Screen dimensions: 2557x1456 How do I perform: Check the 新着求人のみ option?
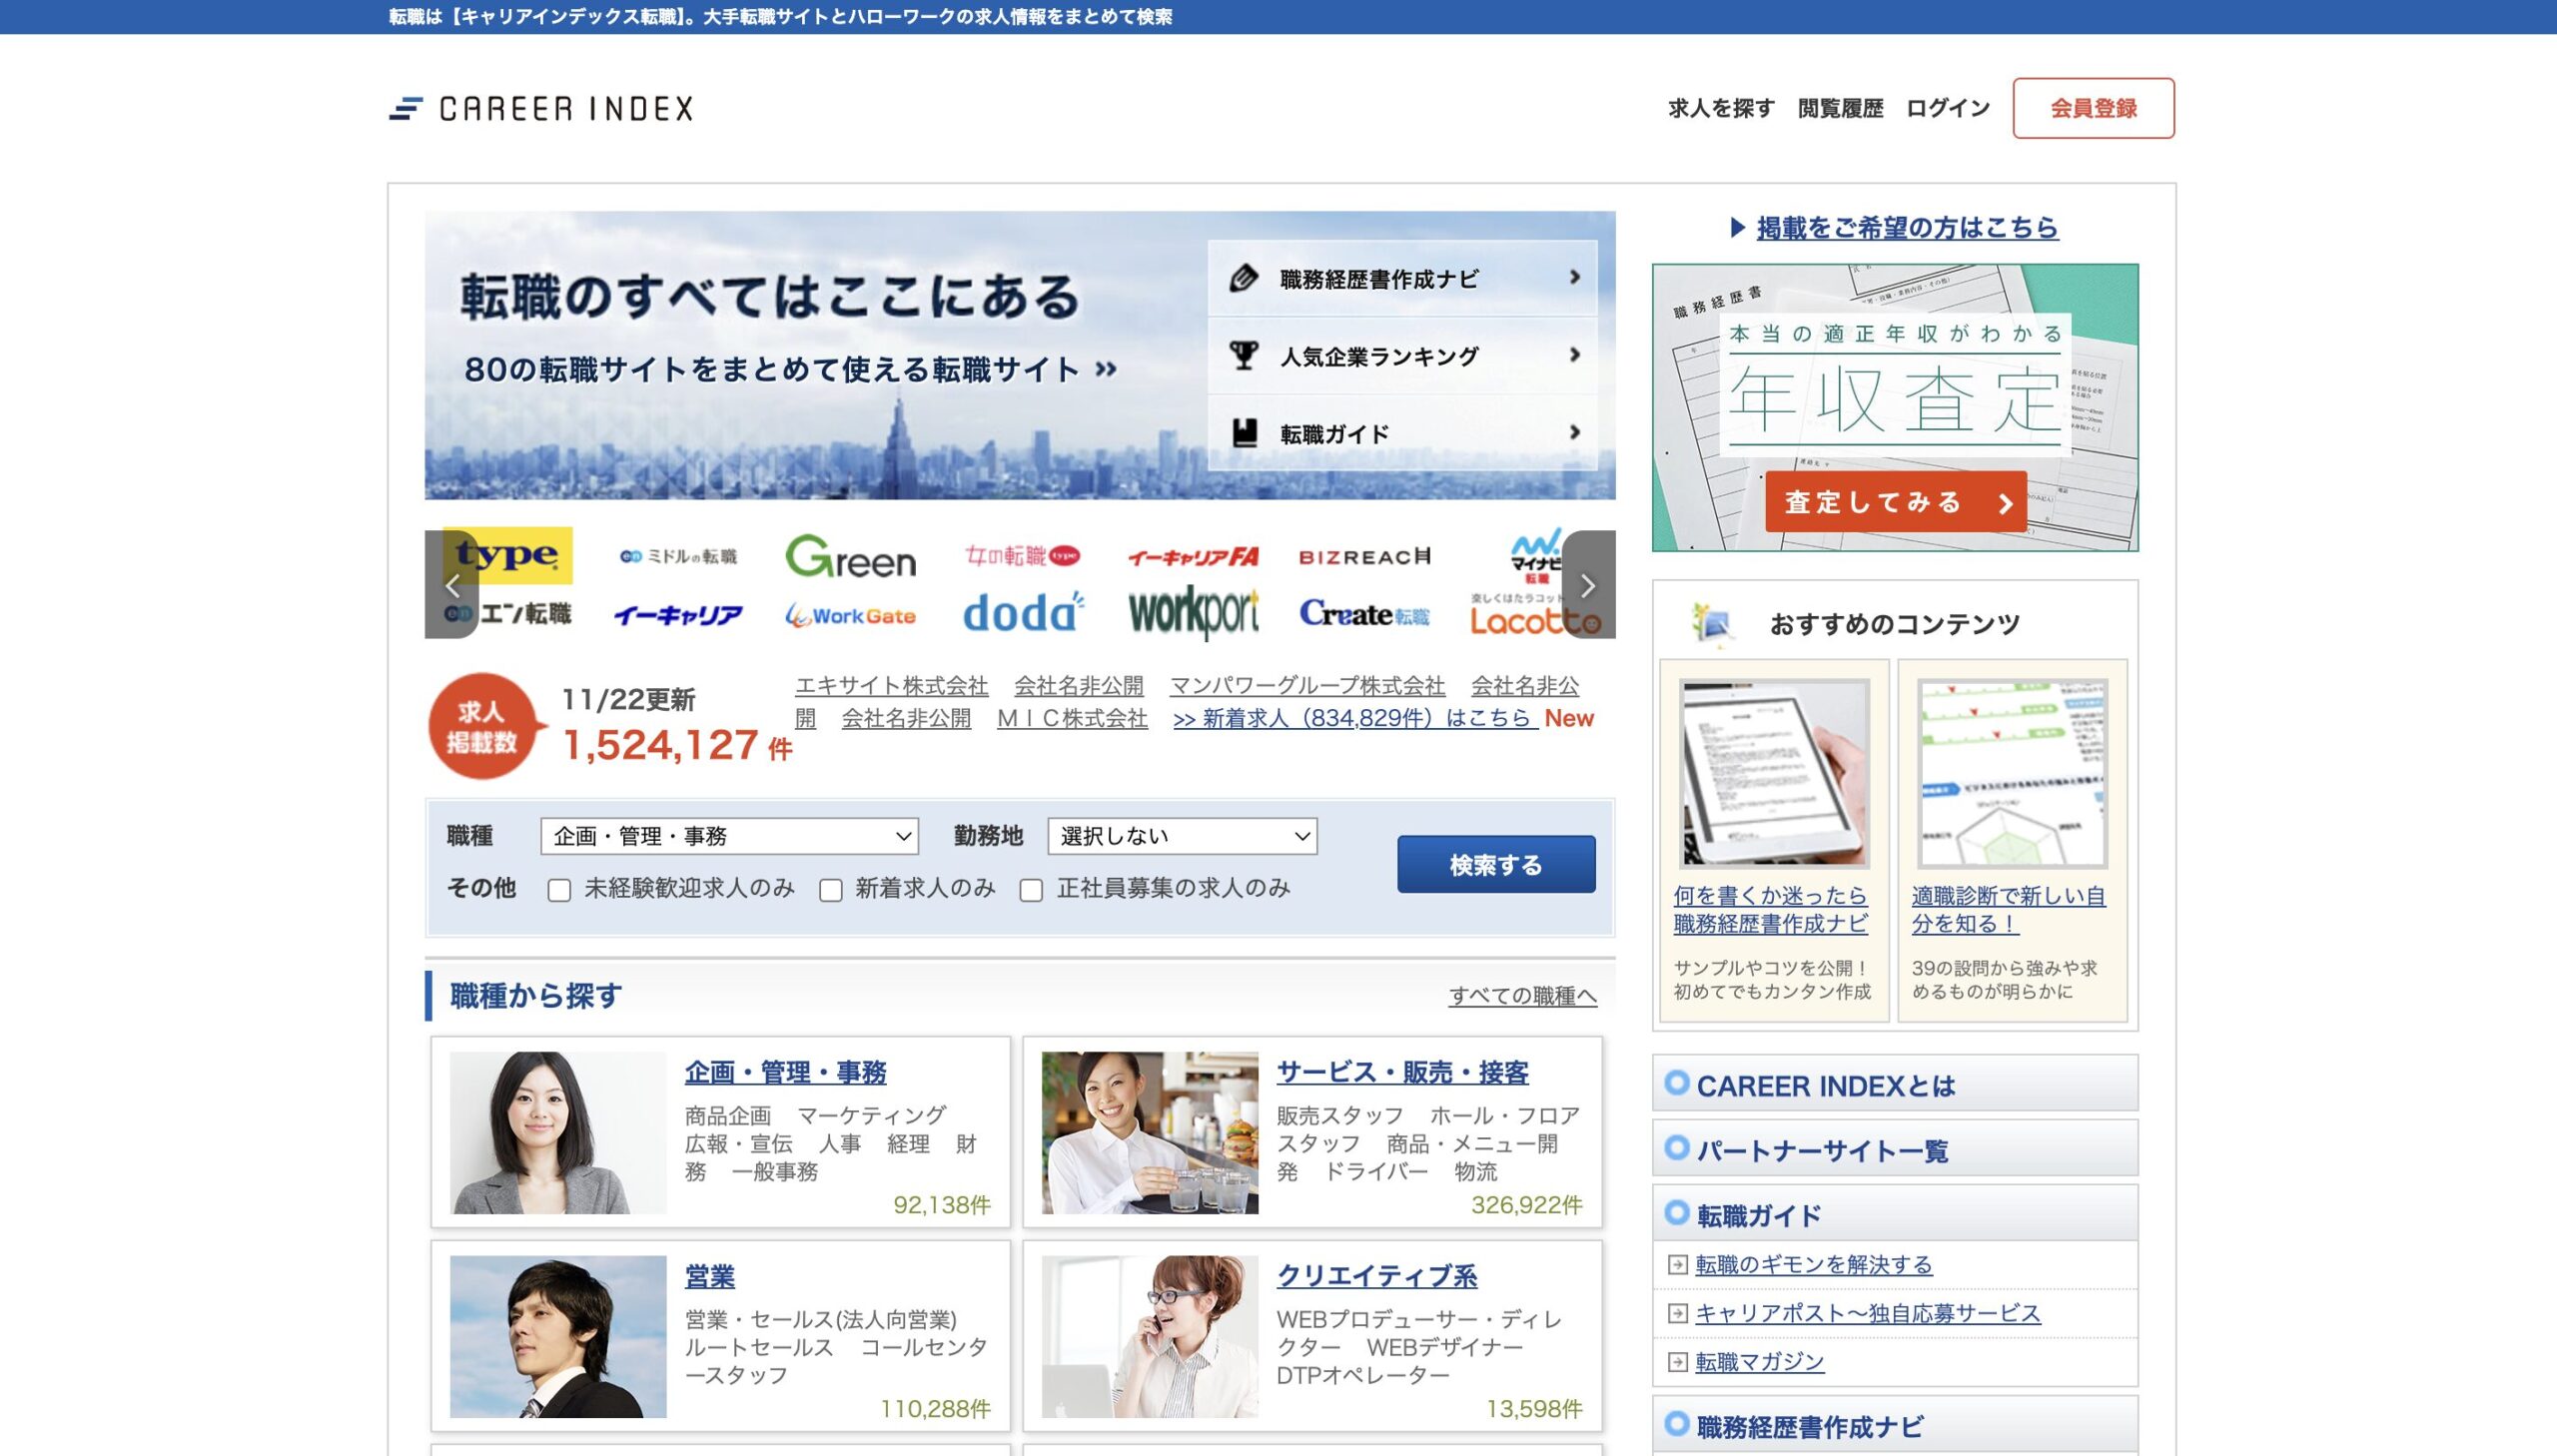tap(830, 890)
